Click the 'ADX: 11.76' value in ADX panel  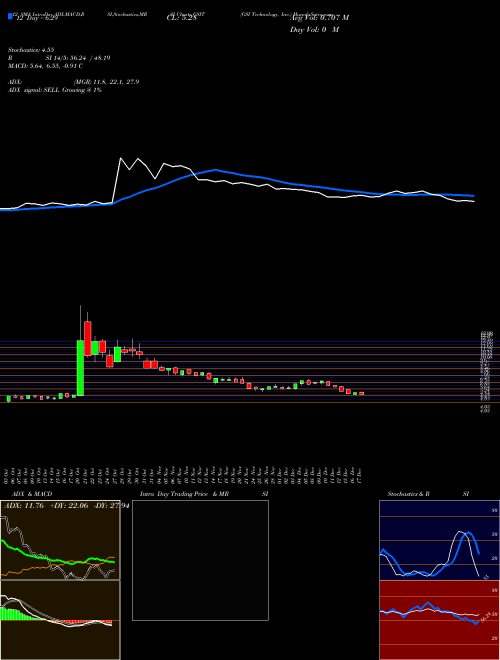pos(24,506)
